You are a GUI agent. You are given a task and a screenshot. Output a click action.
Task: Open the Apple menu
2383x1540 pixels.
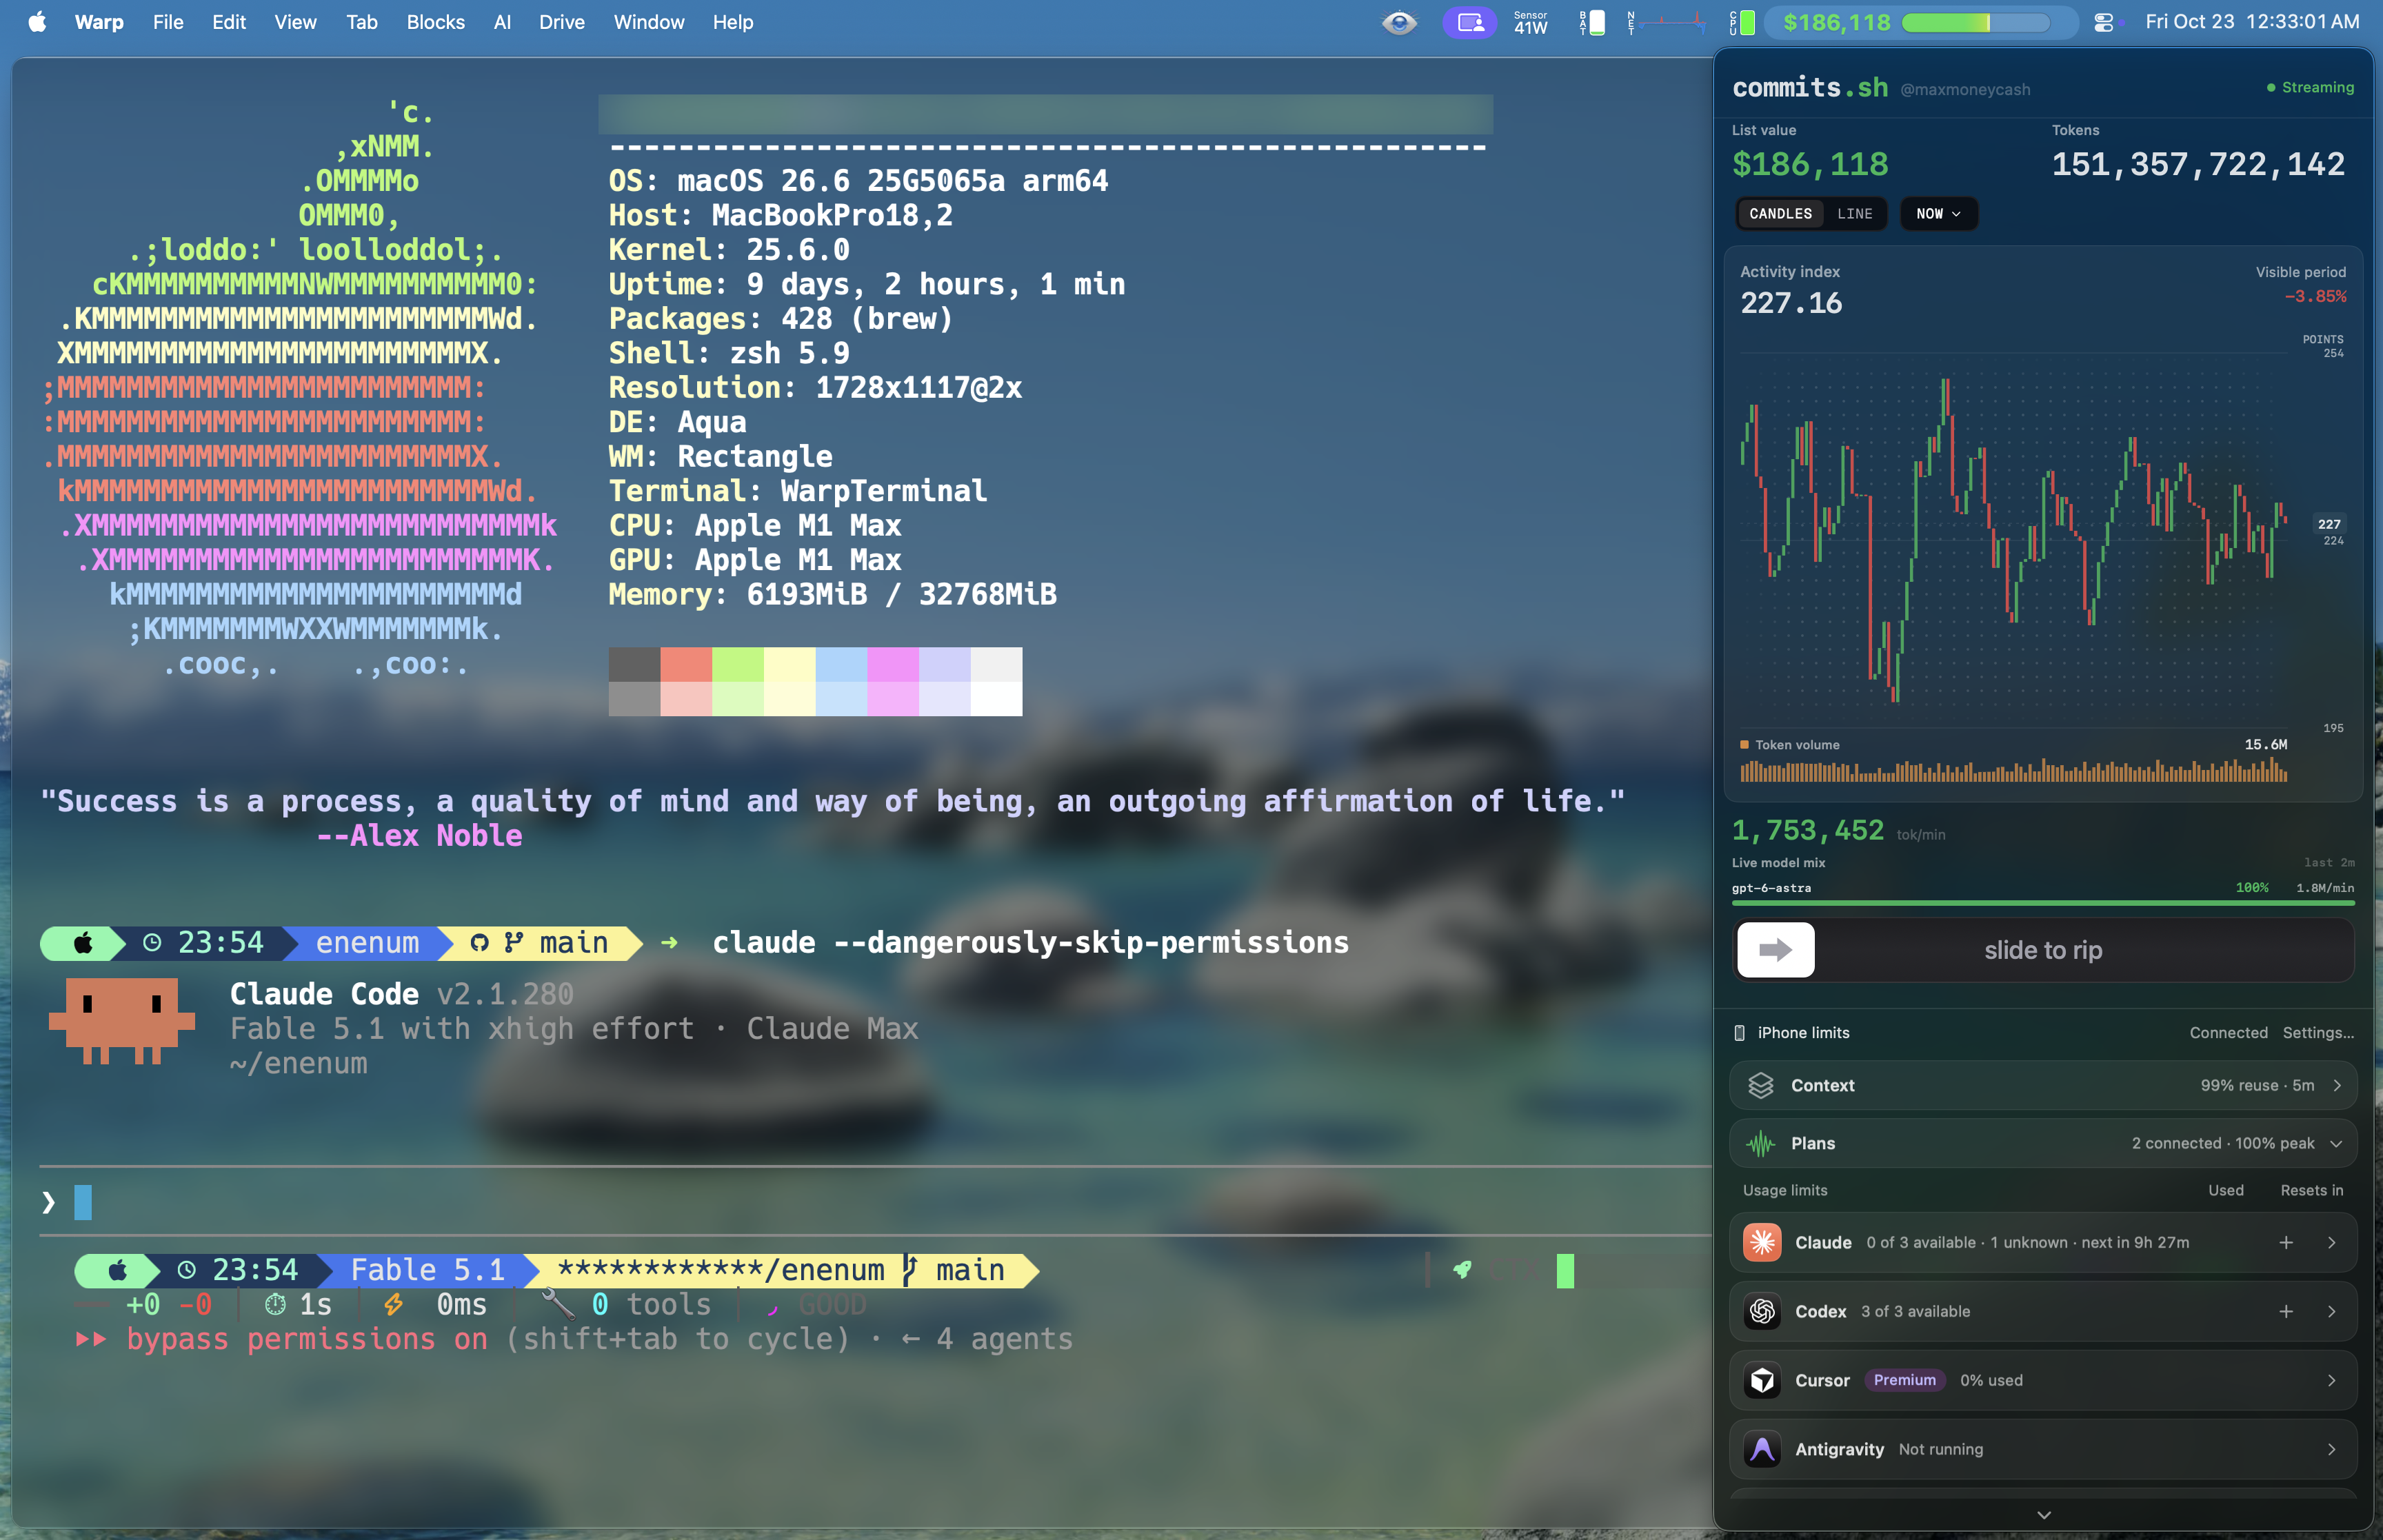point(37,22)
